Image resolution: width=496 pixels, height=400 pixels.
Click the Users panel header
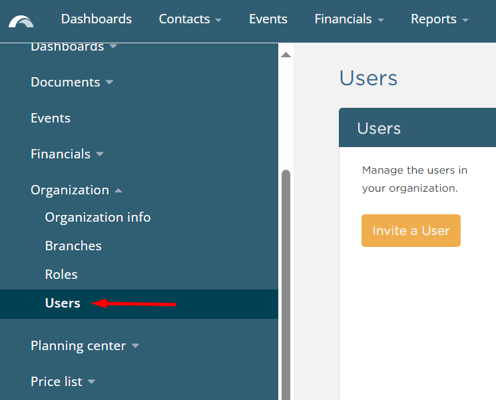[417, 128]
